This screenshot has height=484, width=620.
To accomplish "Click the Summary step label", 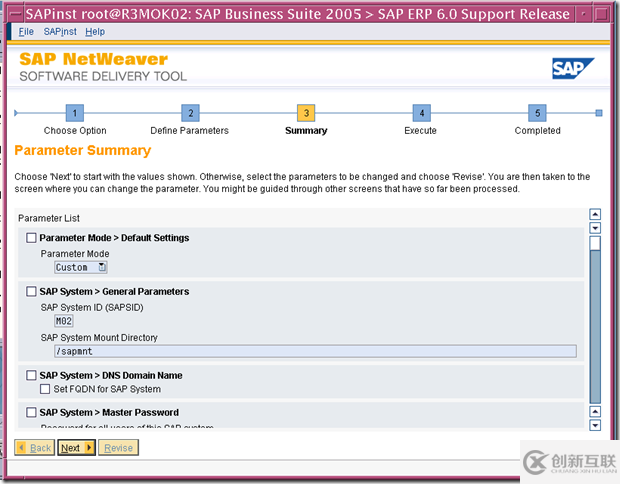I will (306, 130).
